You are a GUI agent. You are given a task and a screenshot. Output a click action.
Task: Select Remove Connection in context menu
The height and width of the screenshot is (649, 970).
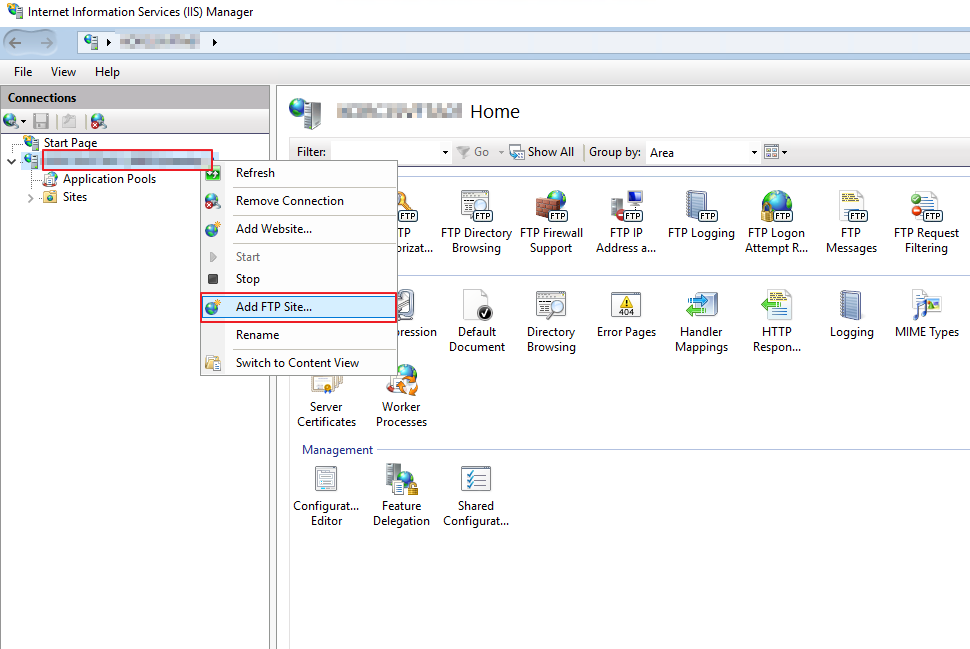point(299,201)
